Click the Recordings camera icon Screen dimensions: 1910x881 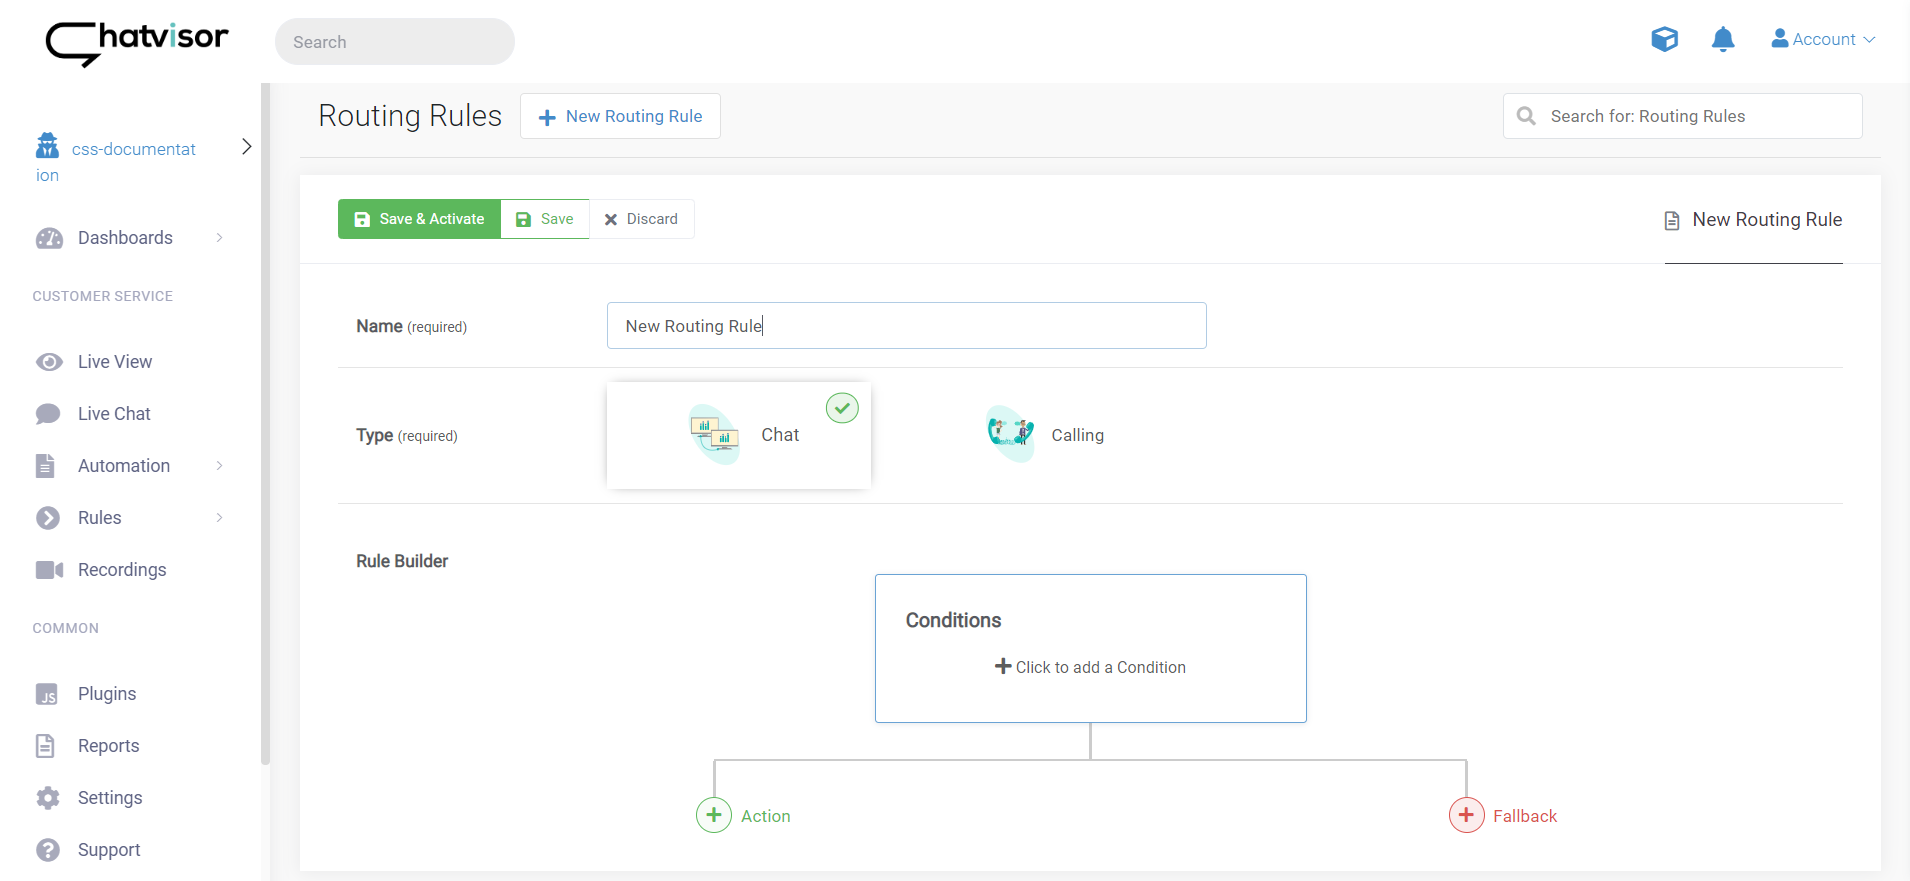[x=50, y=570]
